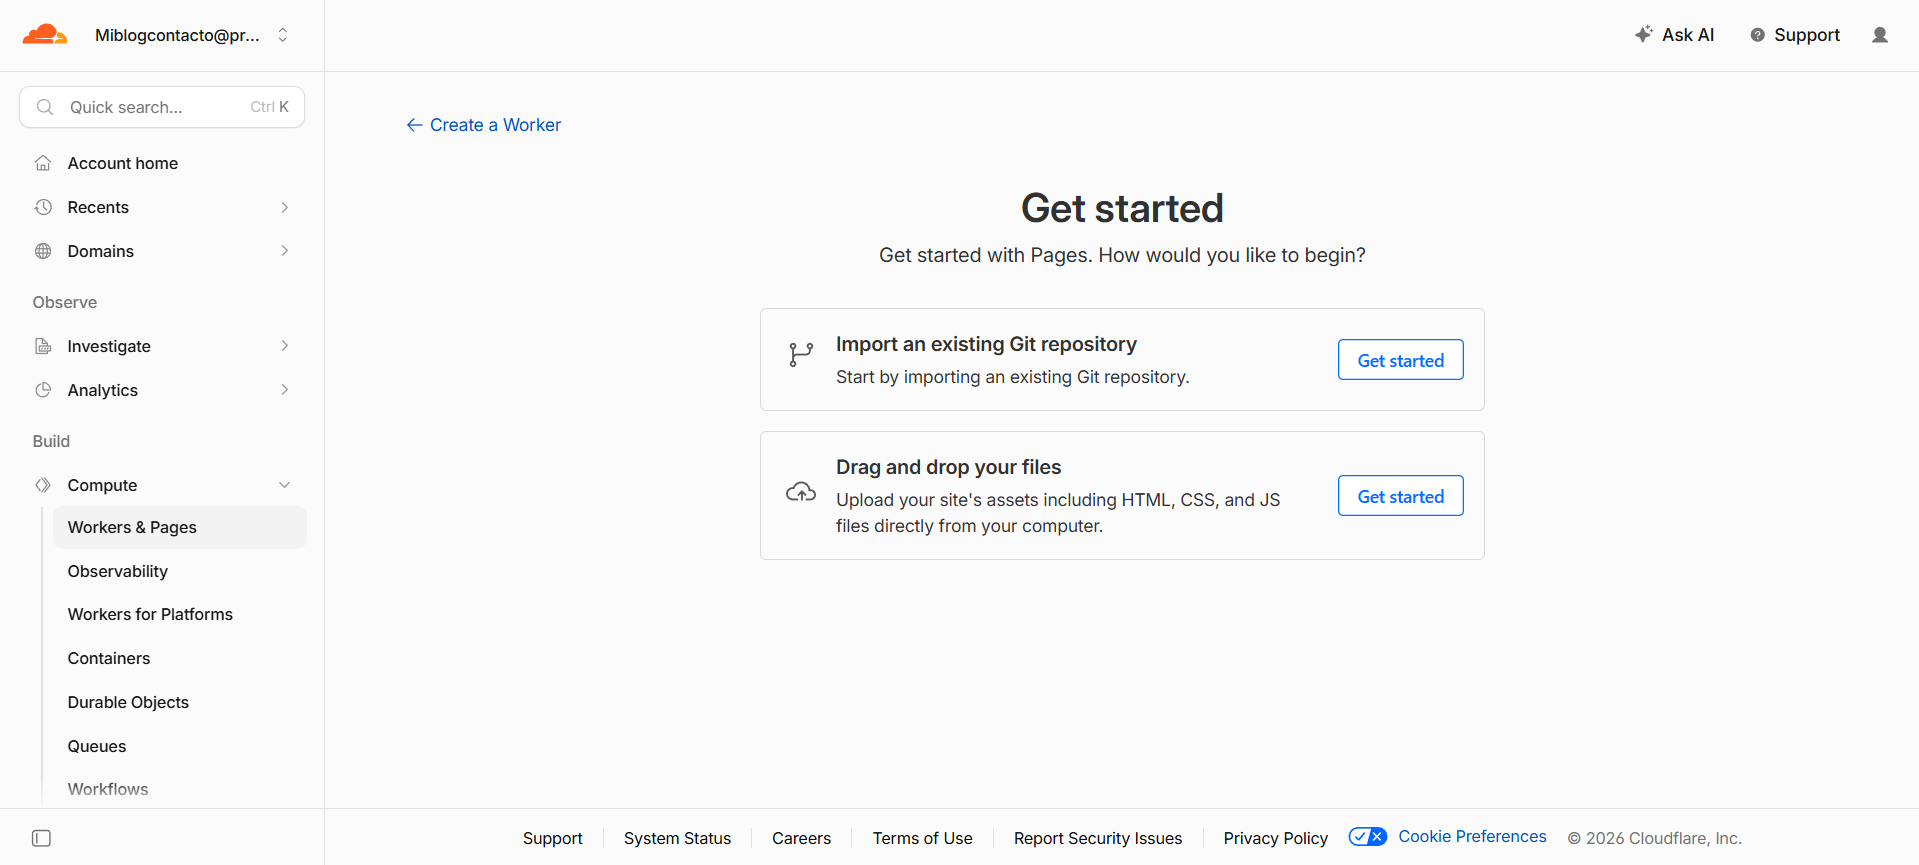Viewport: 1919px width, 865px height.
Task: Click the Recents clock icon
Action: point(43,207)
